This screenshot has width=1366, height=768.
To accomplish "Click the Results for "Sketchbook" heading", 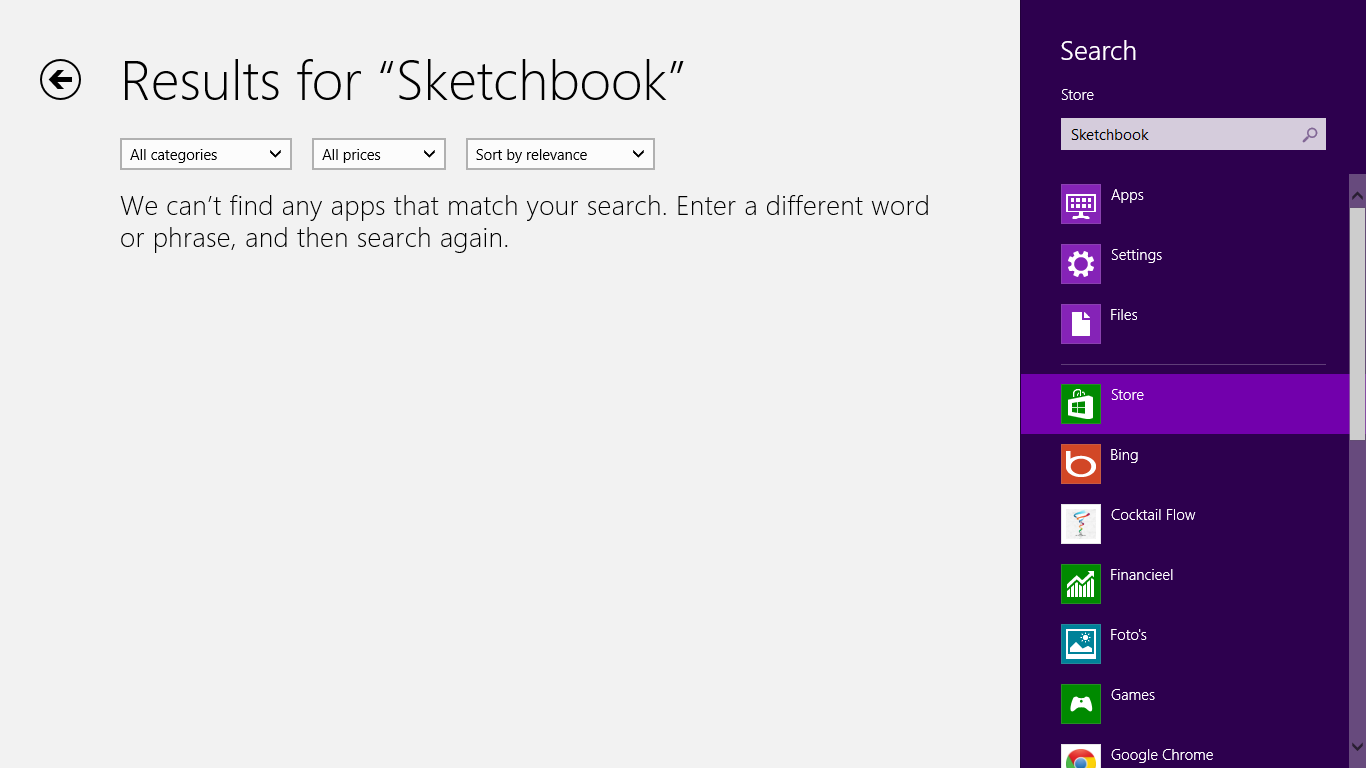I will tap(403, 80).
